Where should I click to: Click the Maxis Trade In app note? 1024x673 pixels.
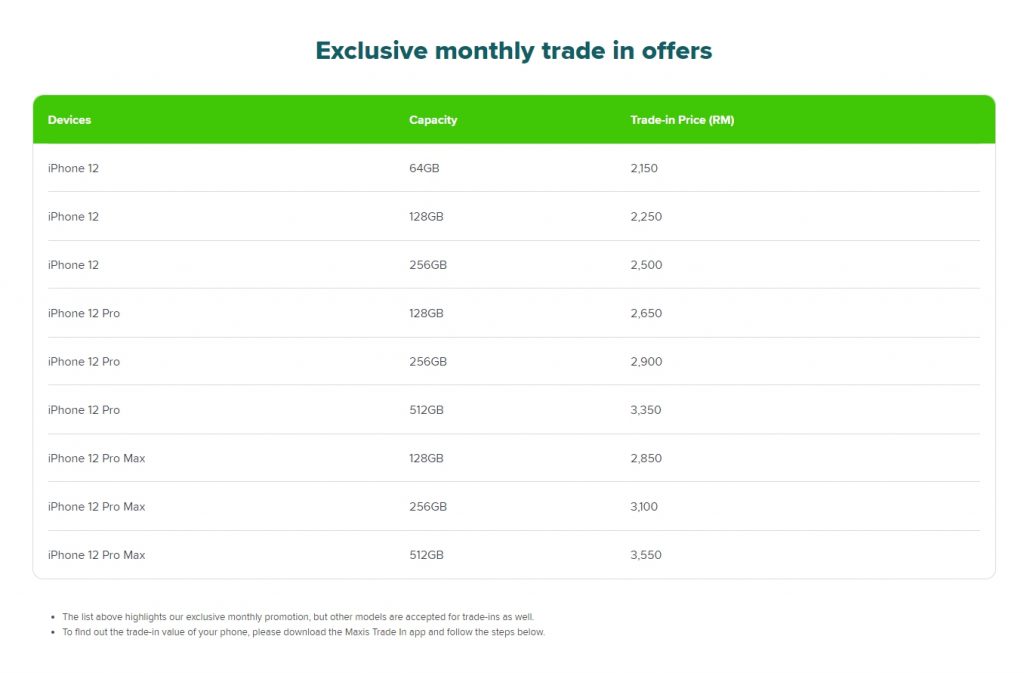tap(303, 632)
